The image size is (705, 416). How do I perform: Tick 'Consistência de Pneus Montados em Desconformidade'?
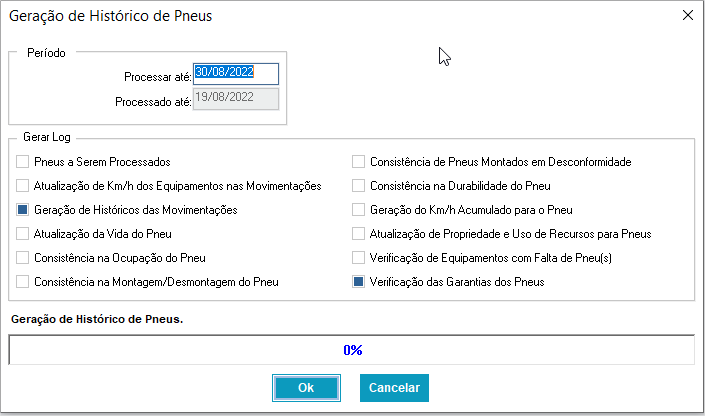coord(359,162)
